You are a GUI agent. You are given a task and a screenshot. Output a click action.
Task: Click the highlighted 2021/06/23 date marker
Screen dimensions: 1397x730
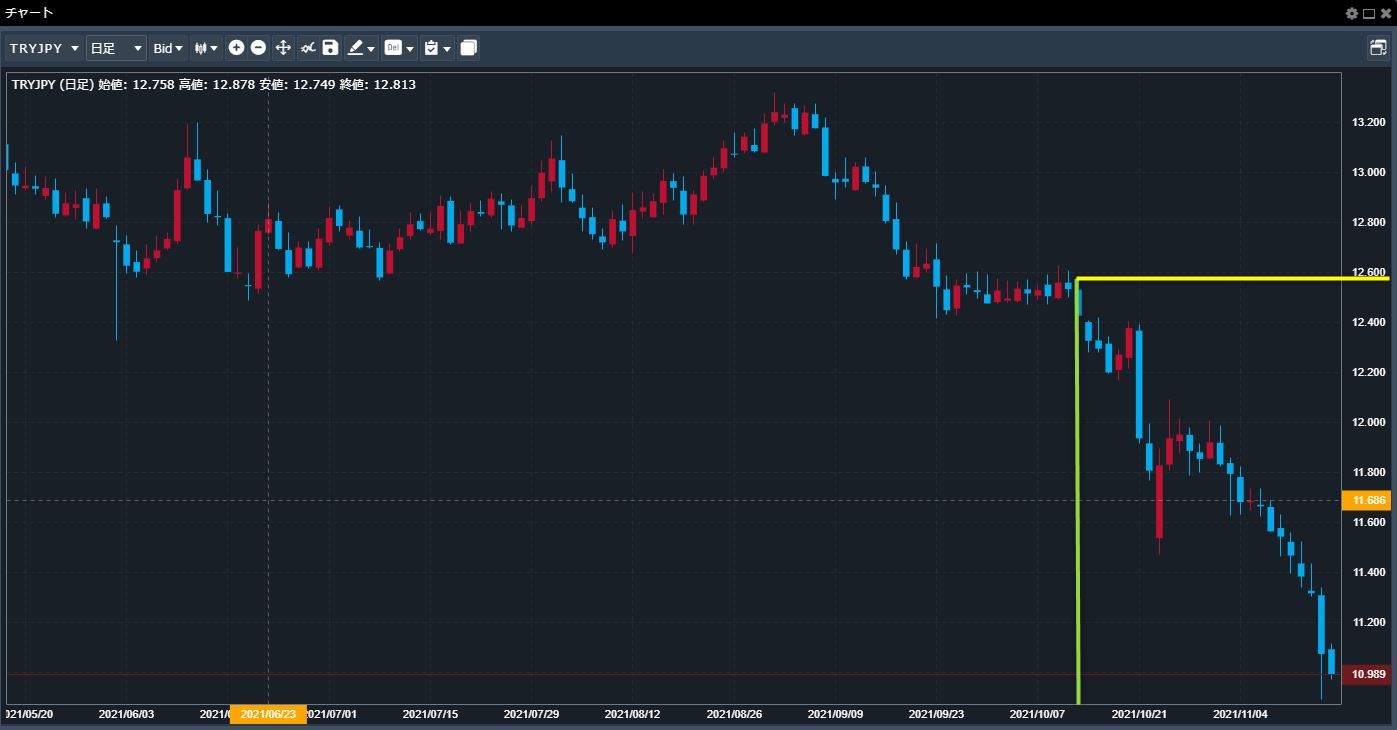tap(268, 715)
